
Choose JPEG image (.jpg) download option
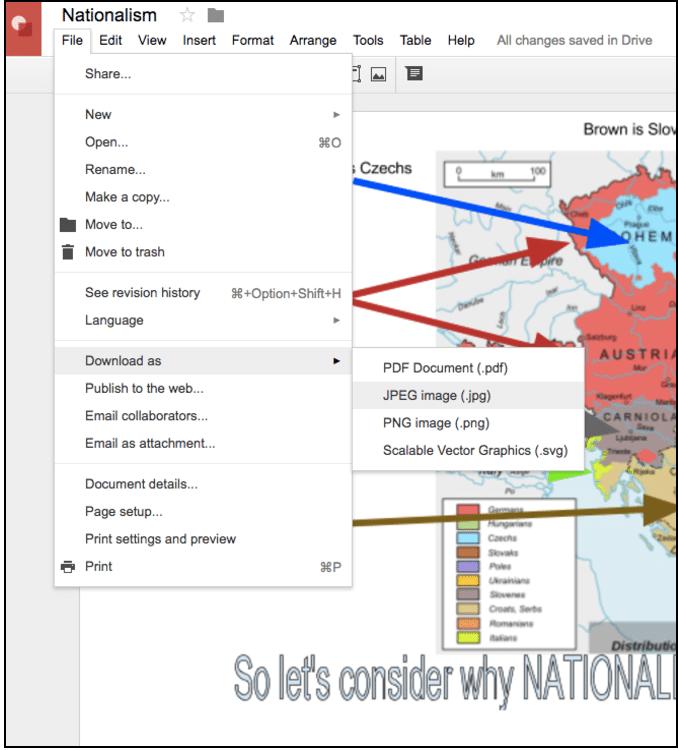(x=436, y=396)
